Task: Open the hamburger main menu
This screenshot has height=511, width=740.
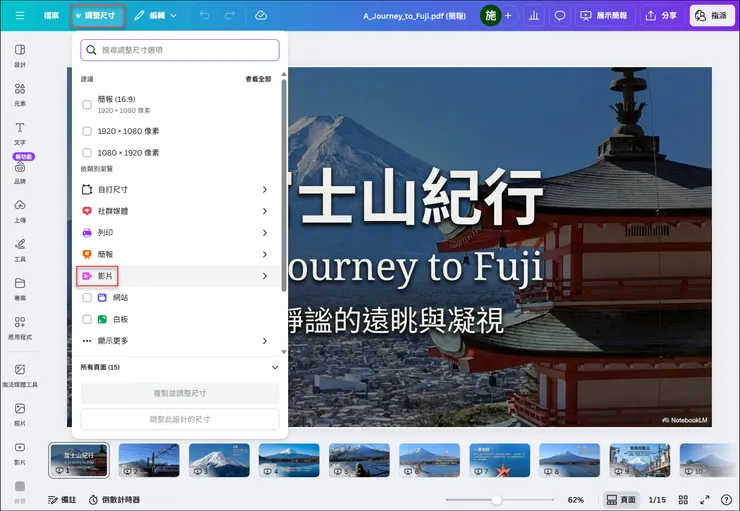Action: pos(20,16)
